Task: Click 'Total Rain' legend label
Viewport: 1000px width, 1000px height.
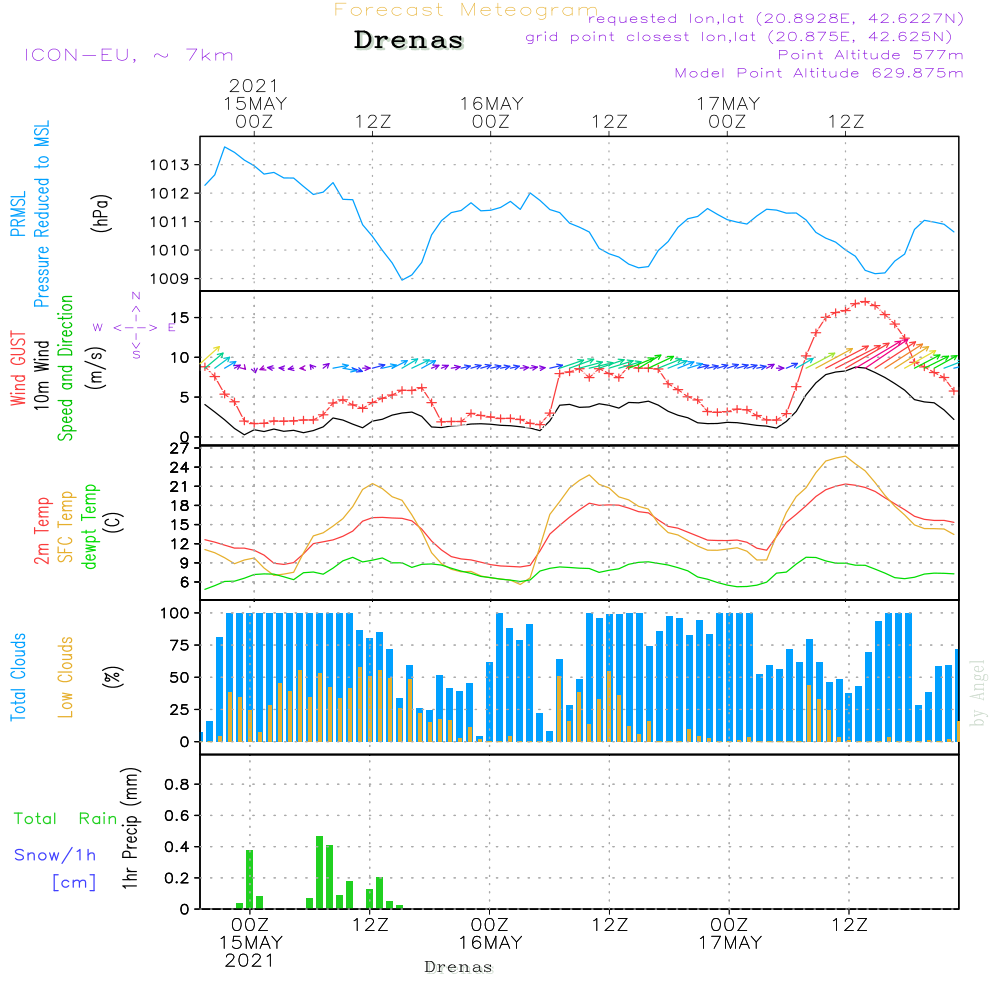Action: 66,819
